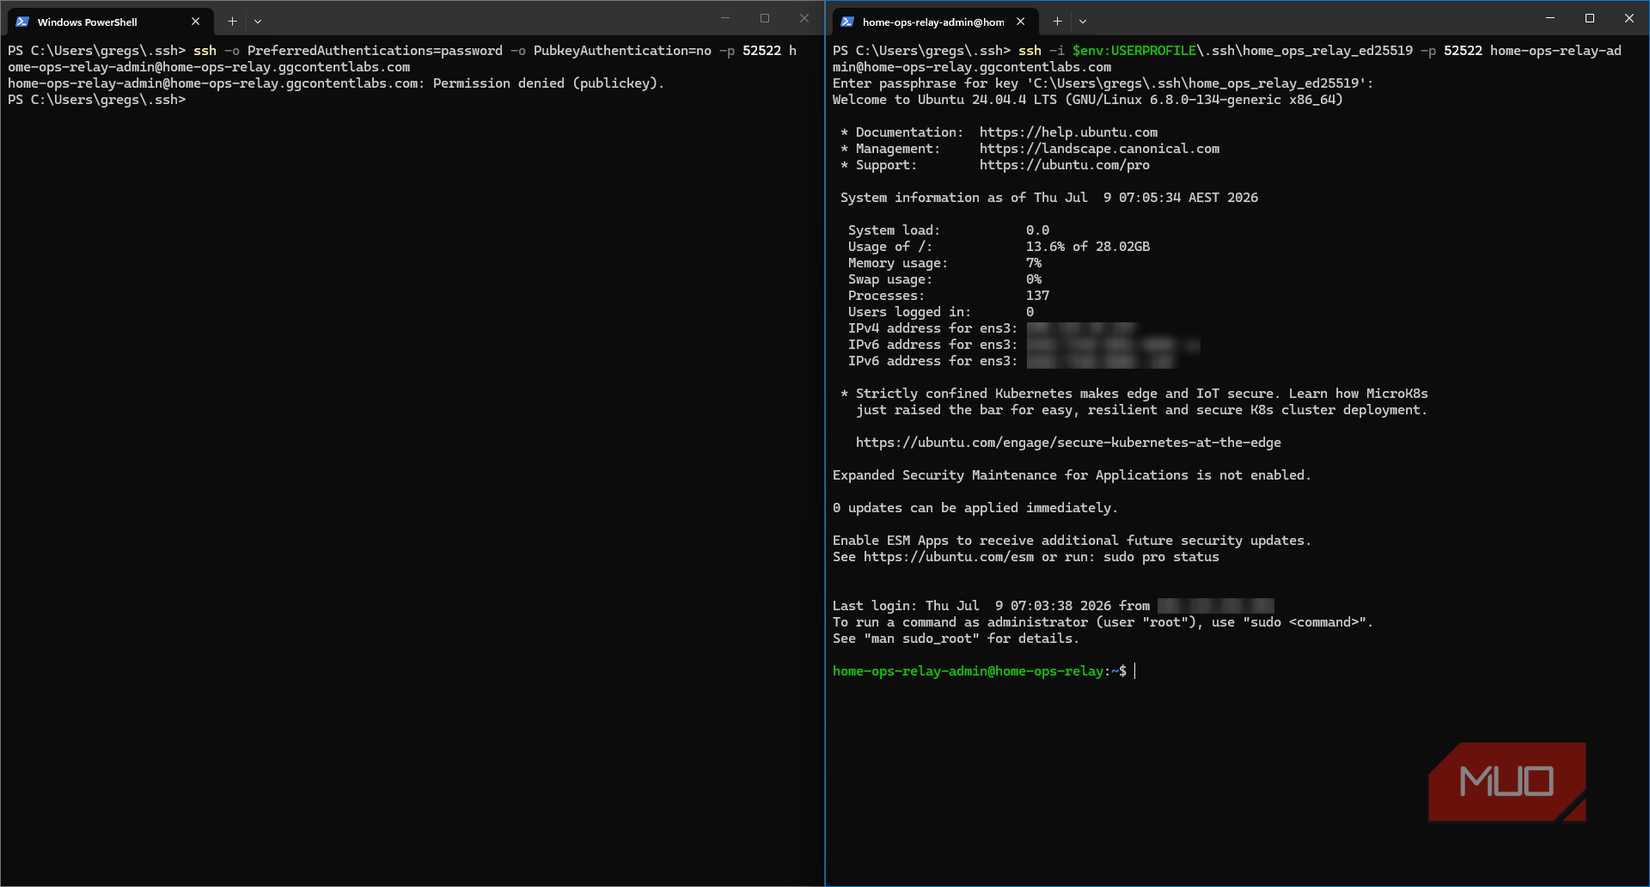
Task: Maximize the left PowerShell window
Action: [765, 18]
